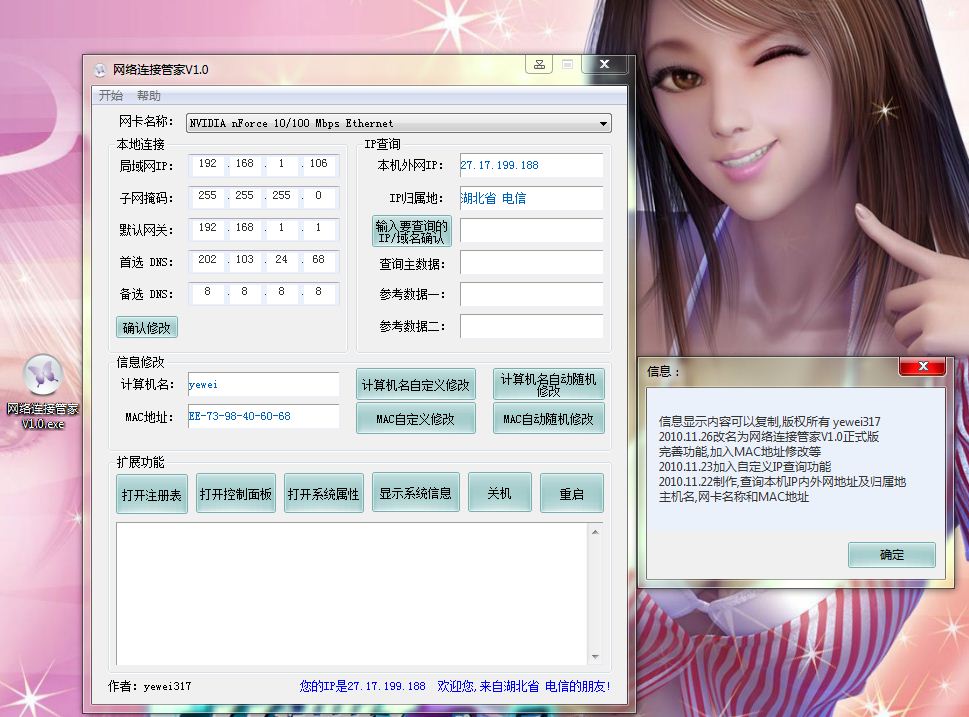
Task: Click the 备选 DNS field
Action: [263, 293]
